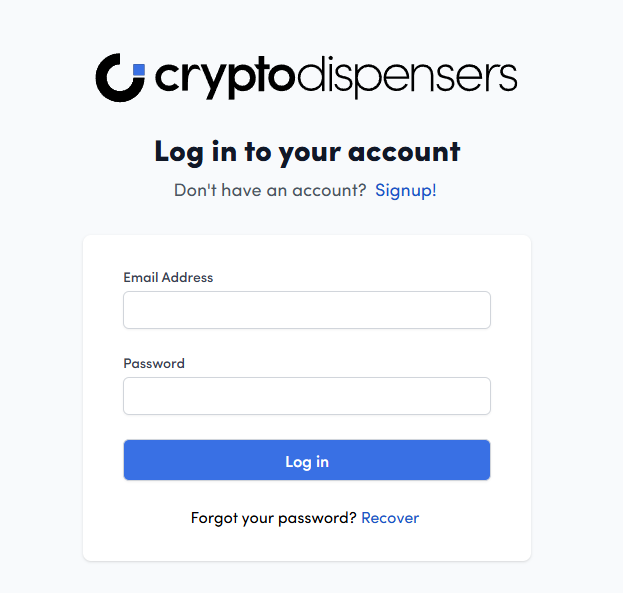
Task: Click the Email Address label
Action: coord(168,277)
